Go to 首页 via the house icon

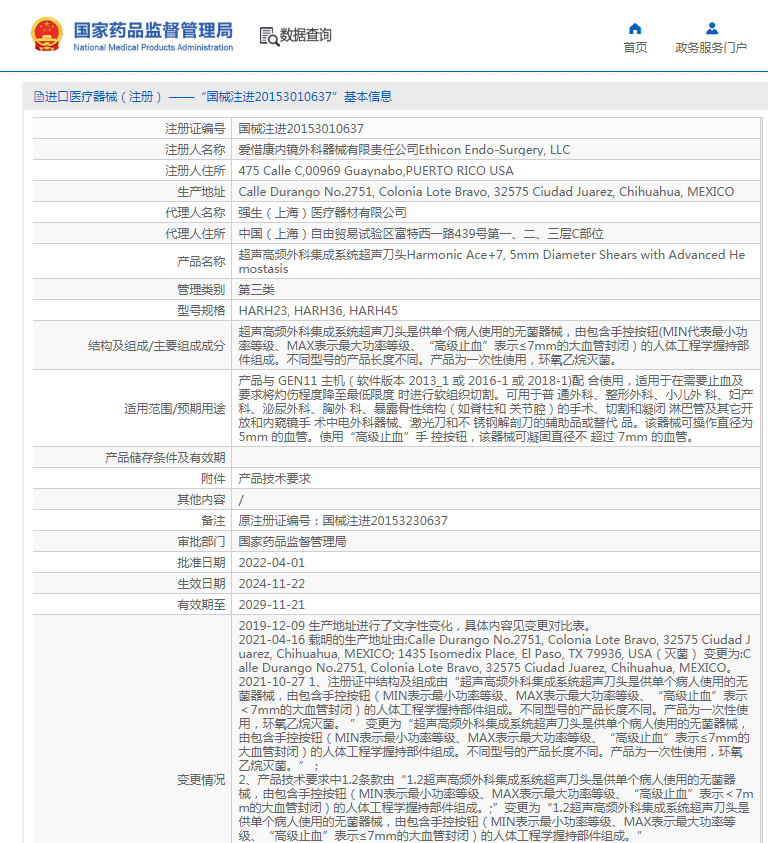click(x=635, y=28)
